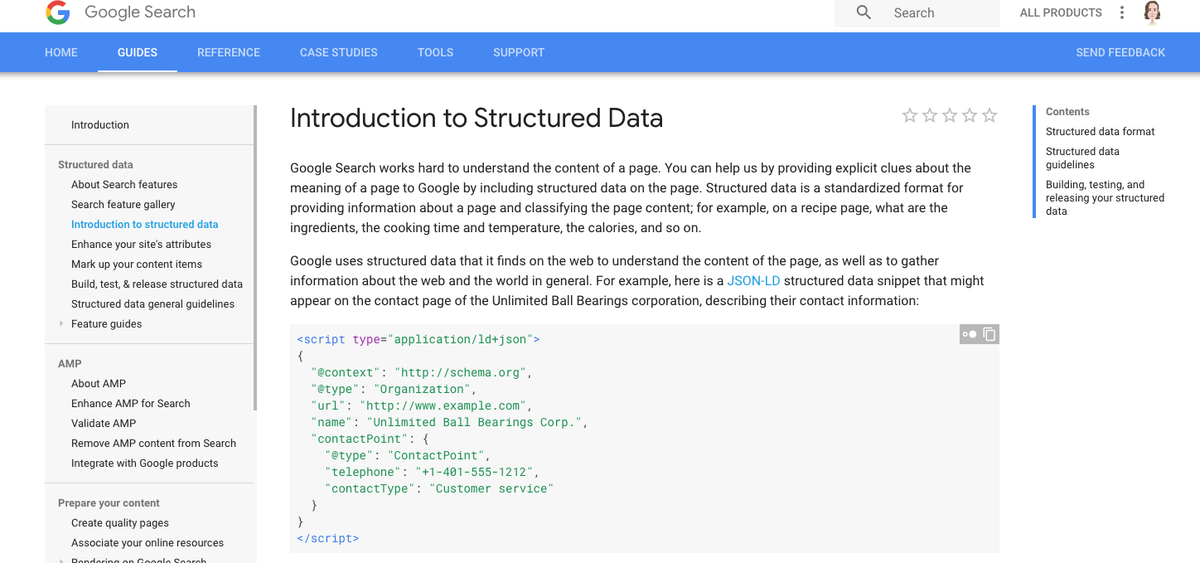
Task: Expand the Feature guides section
Action: 62,324
